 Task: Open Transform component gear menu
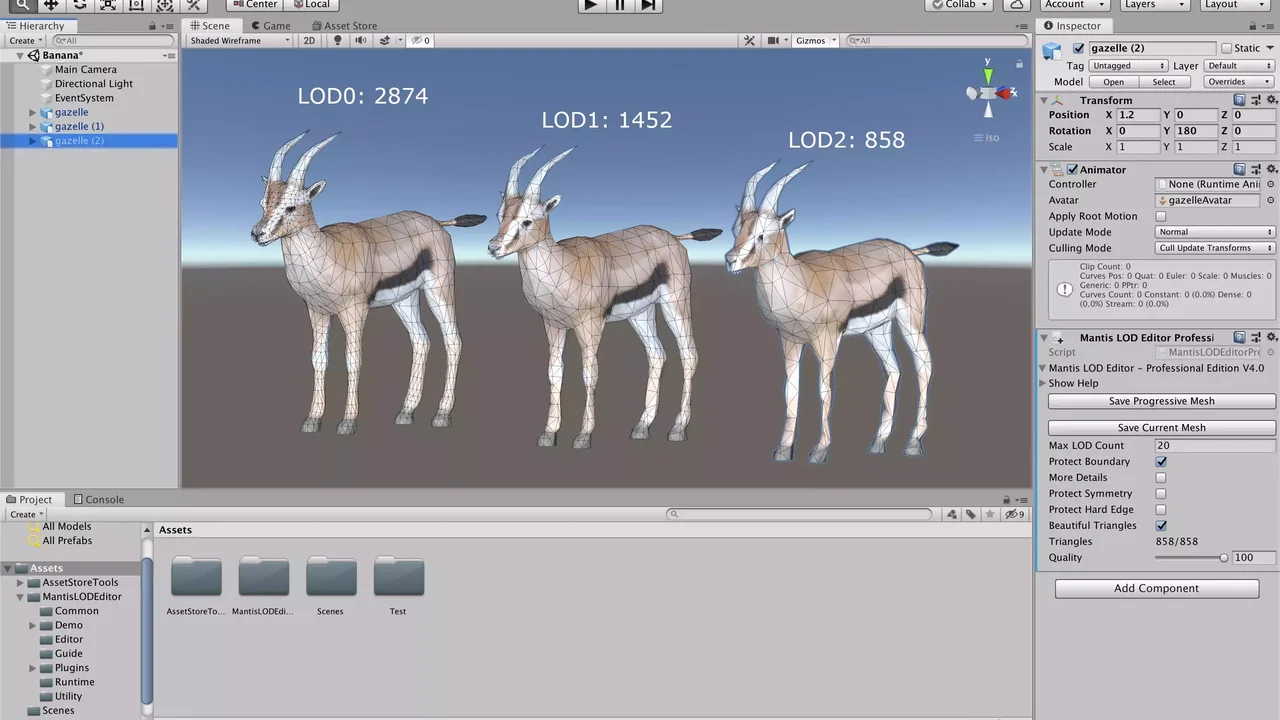pos(1272,100)
